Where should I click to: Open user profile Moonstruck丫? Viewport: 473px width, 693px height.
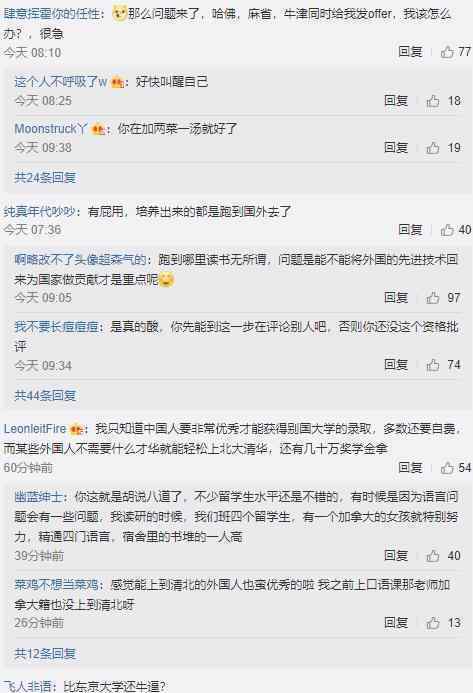tap(51, 129)
